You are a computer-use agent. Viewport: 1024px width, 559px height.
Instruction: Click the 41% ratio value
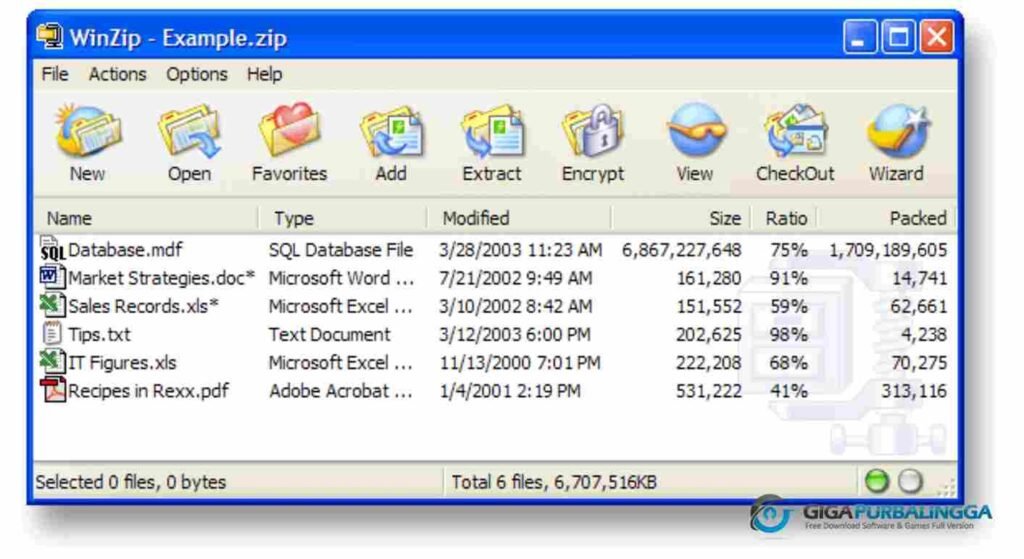tap(788, 391)
